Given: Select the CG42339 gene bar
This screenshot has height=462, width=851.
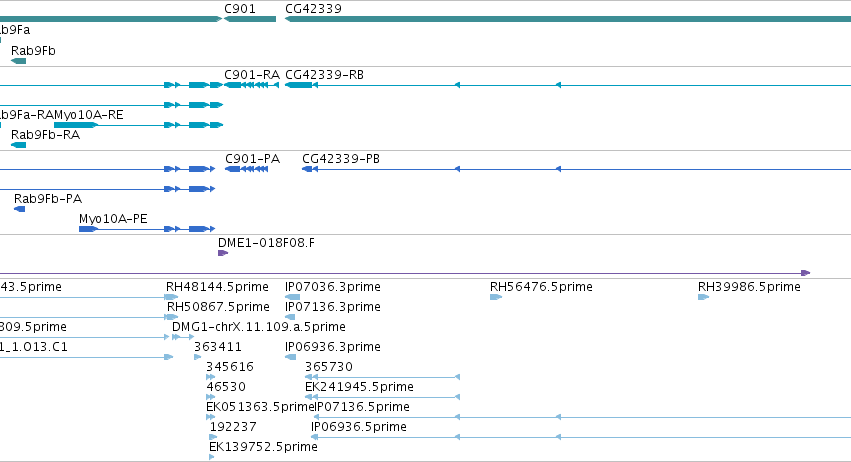Looking at the screenshot, I should tap(568, 19).
